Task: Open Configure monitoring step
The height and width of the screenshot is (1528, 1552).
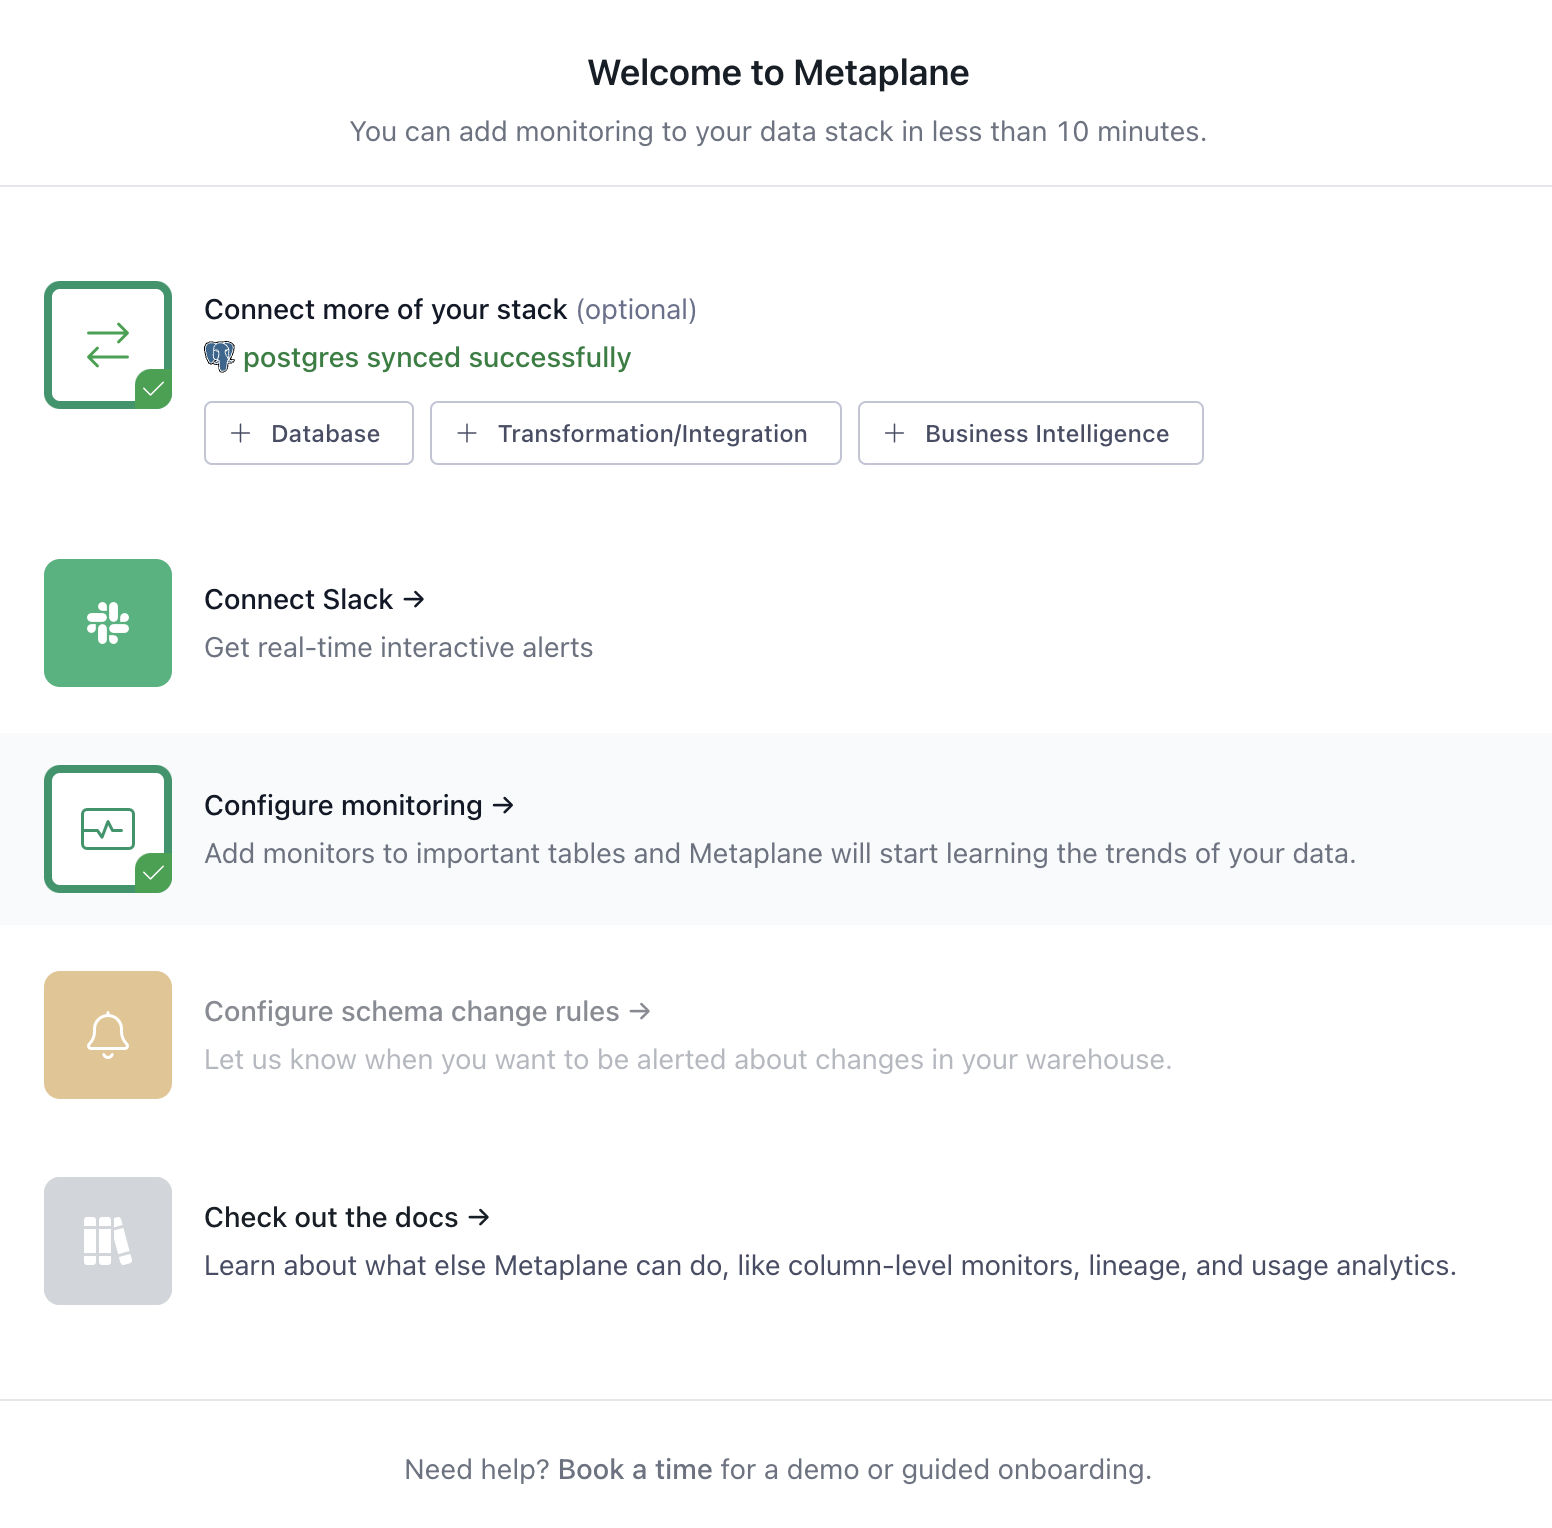Action: [359, 805]
